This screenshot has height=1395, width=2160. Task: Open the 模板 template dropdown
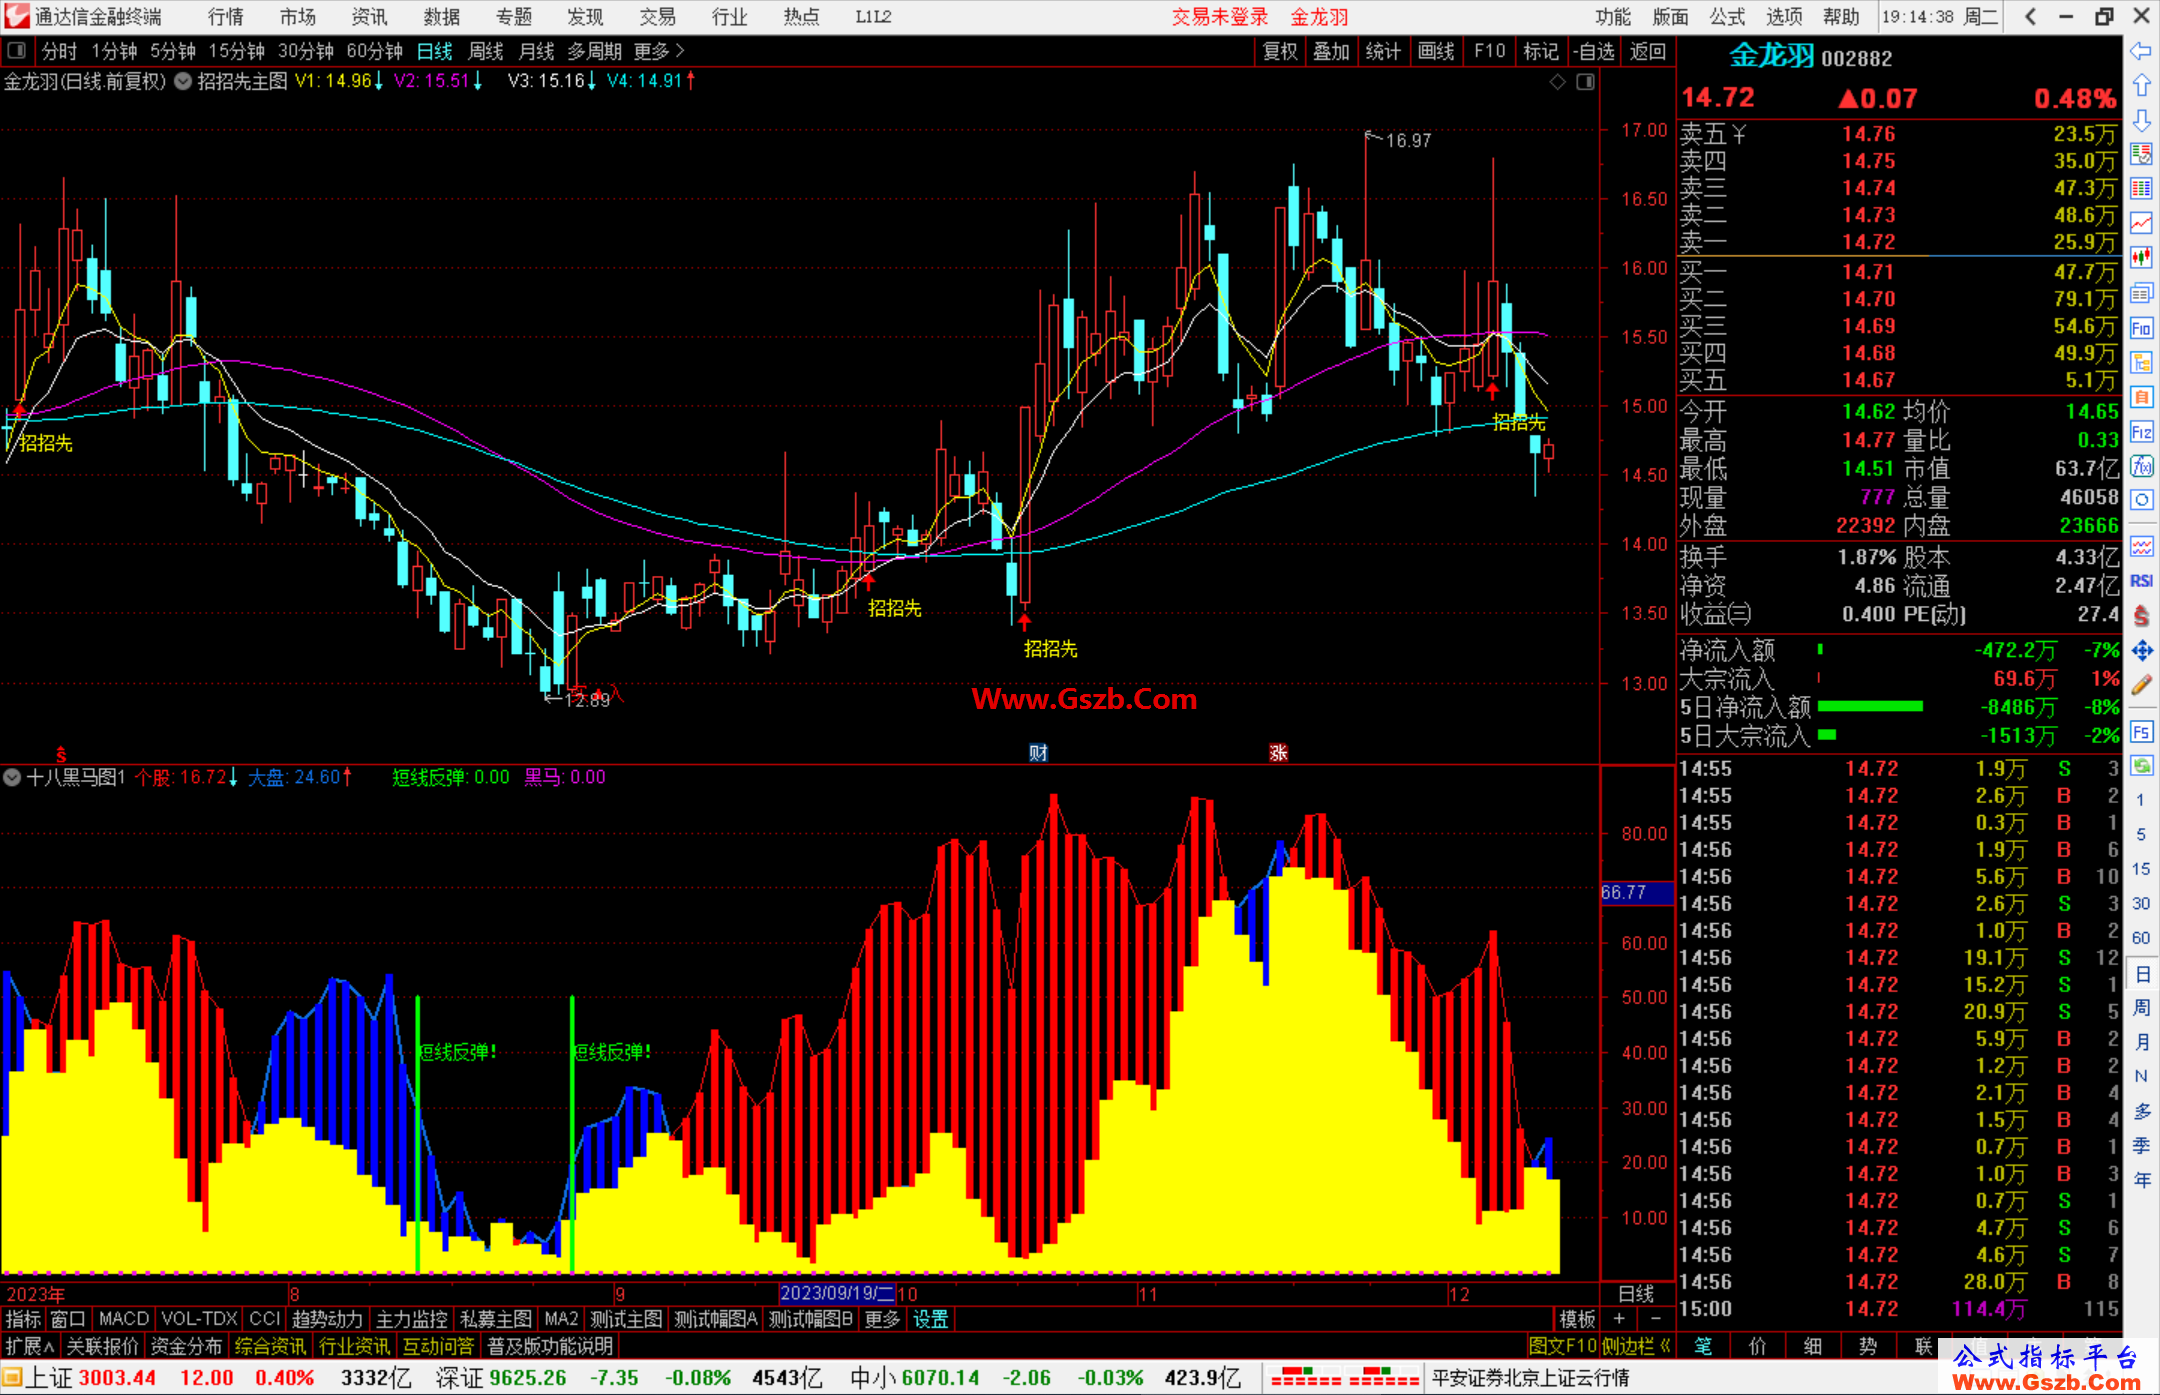pos(1577,1319)
